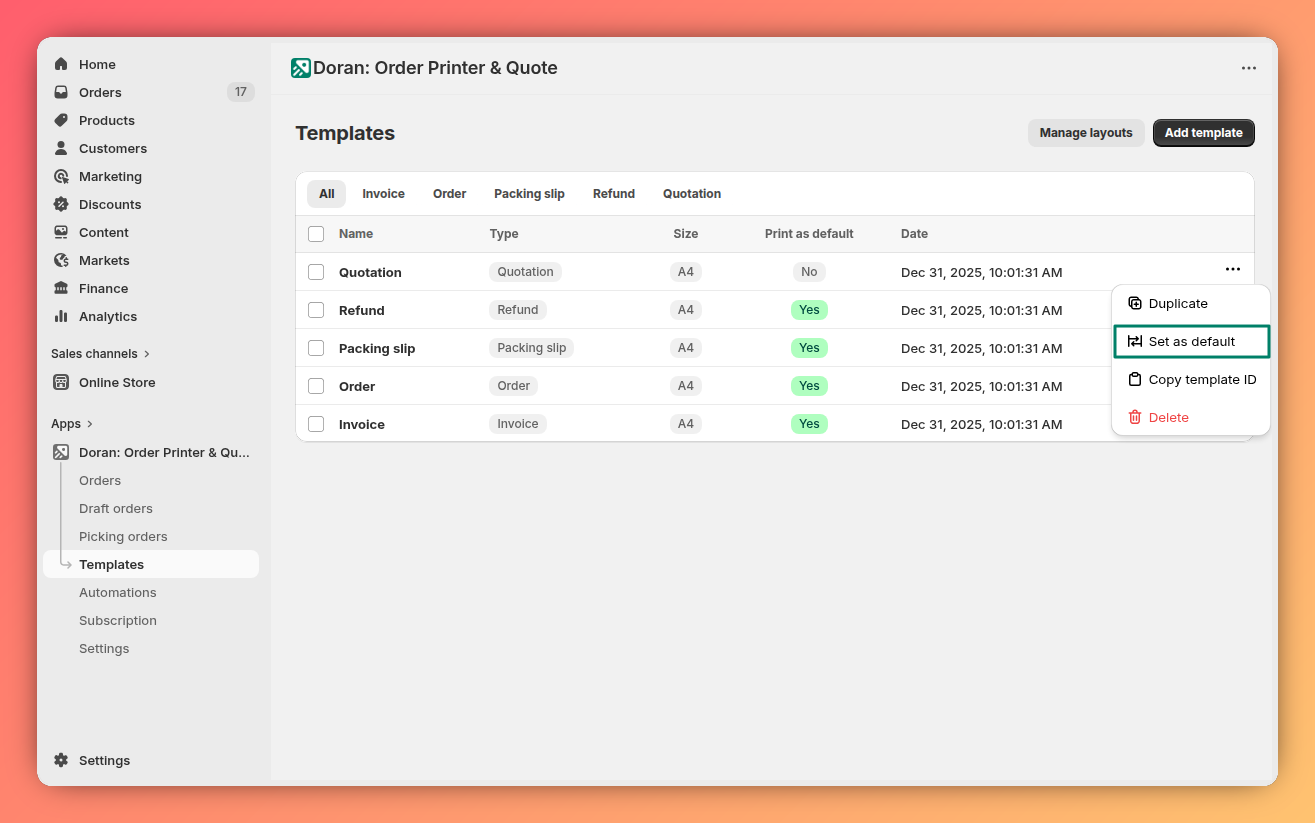Image resolution: width=1315 pixels, height=823 pixels.
Task: Open the Refund template name
Action: pyautogui.click(x=362, y=310)
